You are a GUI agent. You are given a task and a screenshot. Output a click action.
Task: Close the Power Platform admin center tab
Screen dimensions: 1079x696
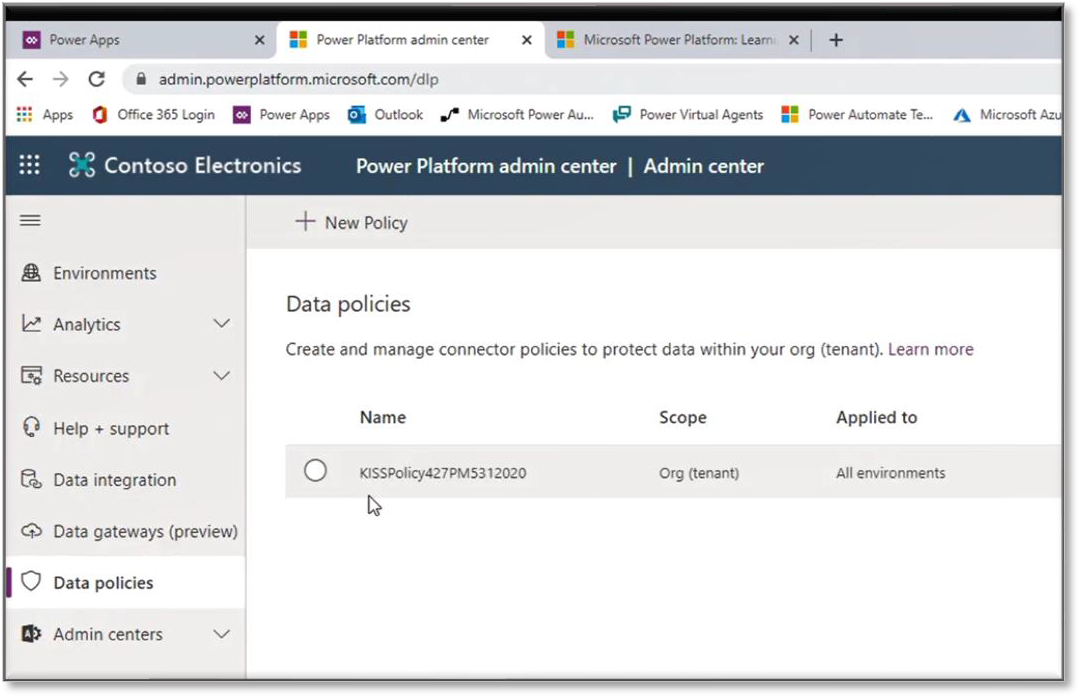(x=526, y=40)
